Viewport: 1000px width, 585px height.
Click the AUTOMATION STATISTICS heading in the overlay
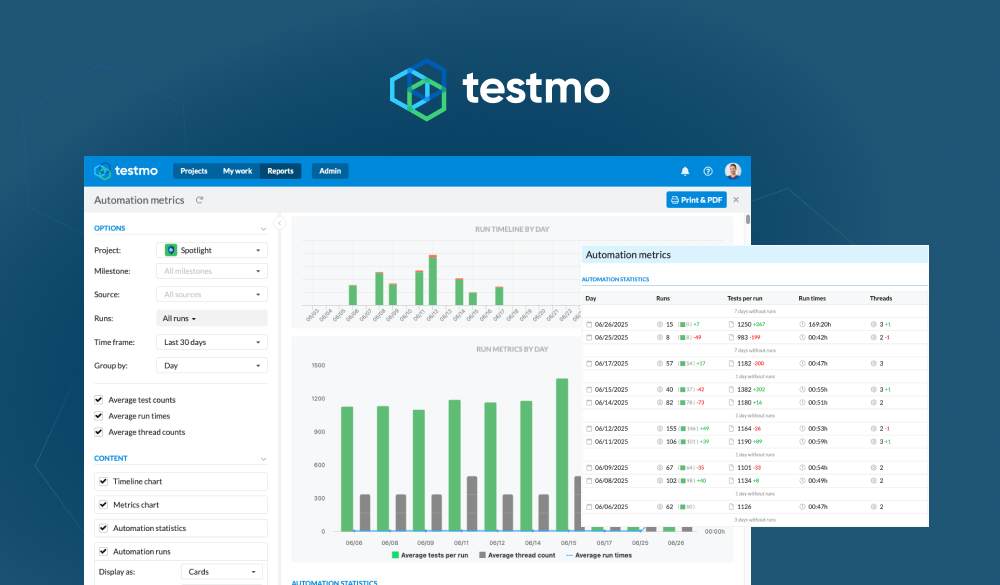click(x=615, y=279)
